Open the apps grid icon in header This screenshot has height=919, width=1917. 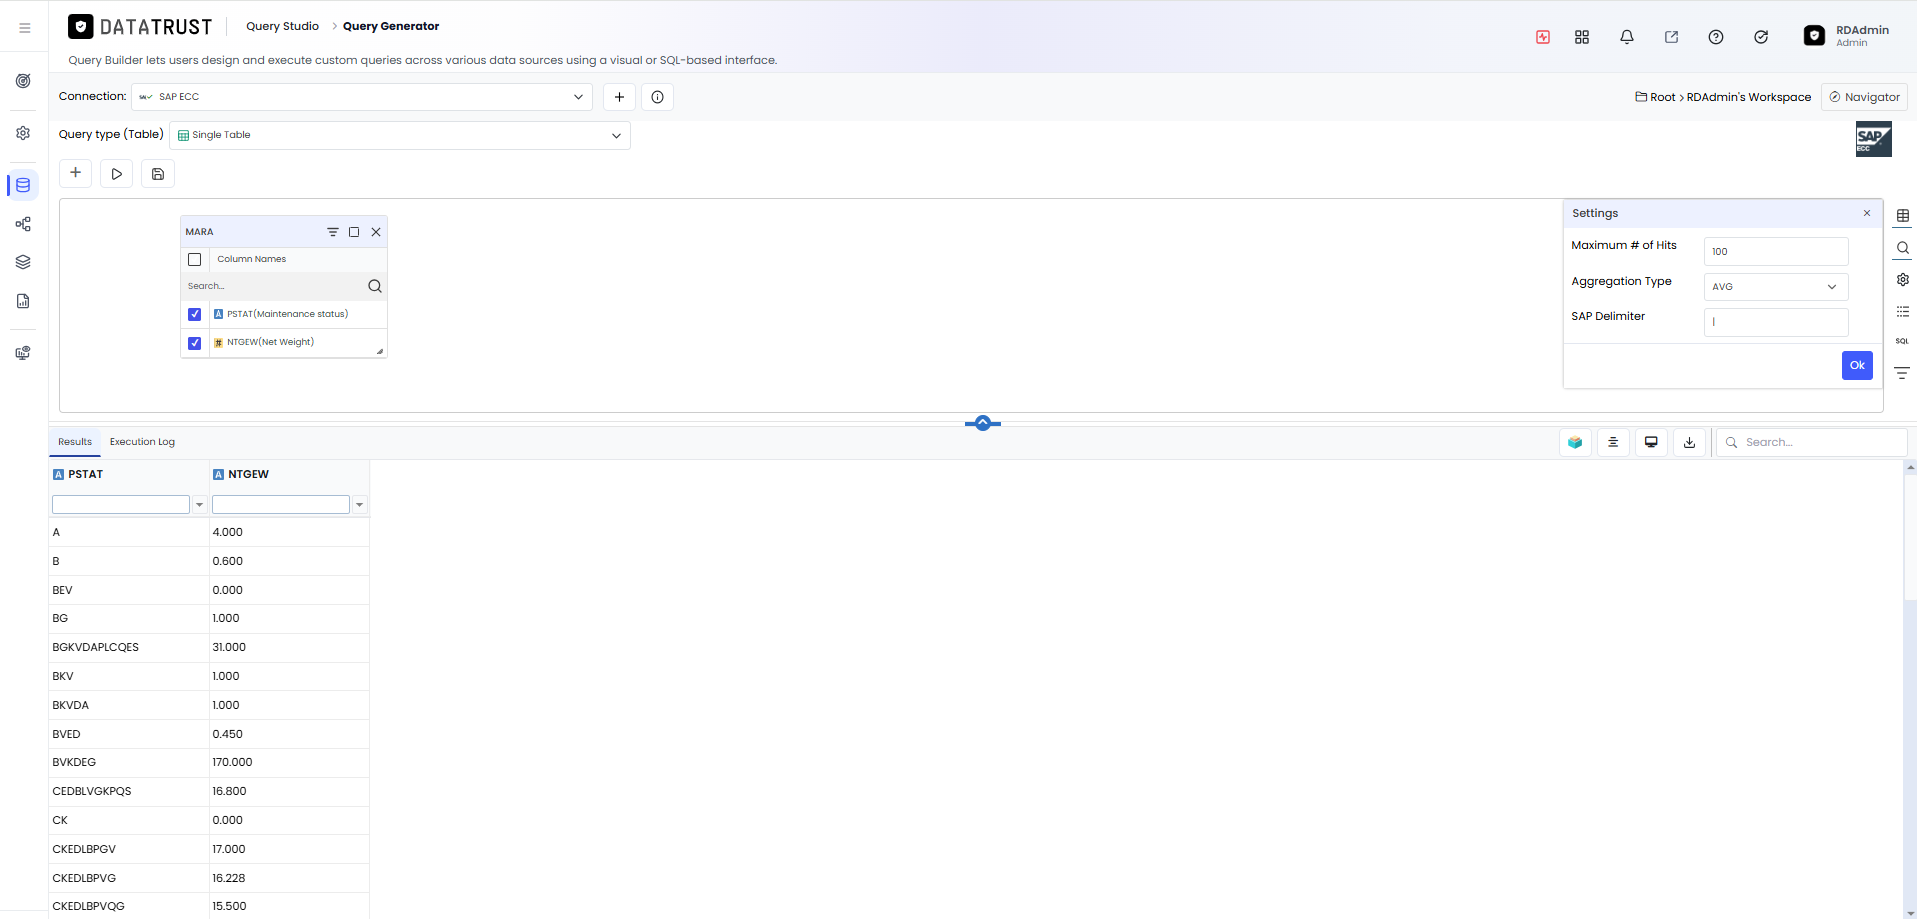point(1582,37)
